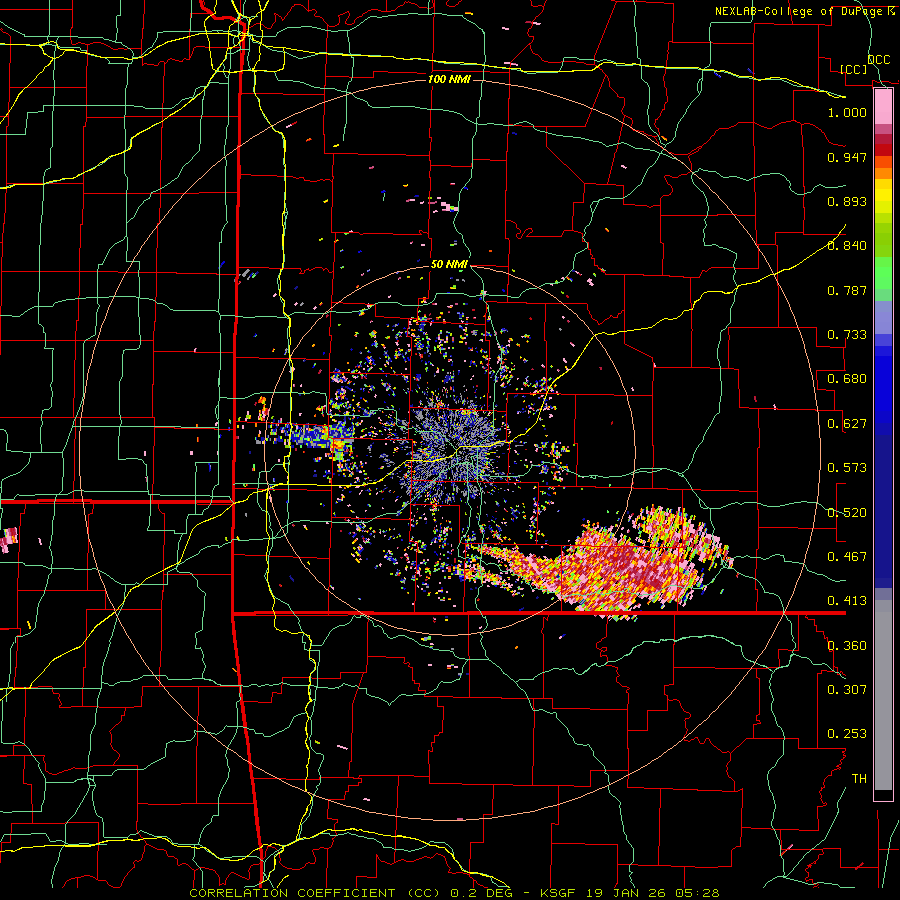Click the "50 NMI" range ring label

pos(449,265)
